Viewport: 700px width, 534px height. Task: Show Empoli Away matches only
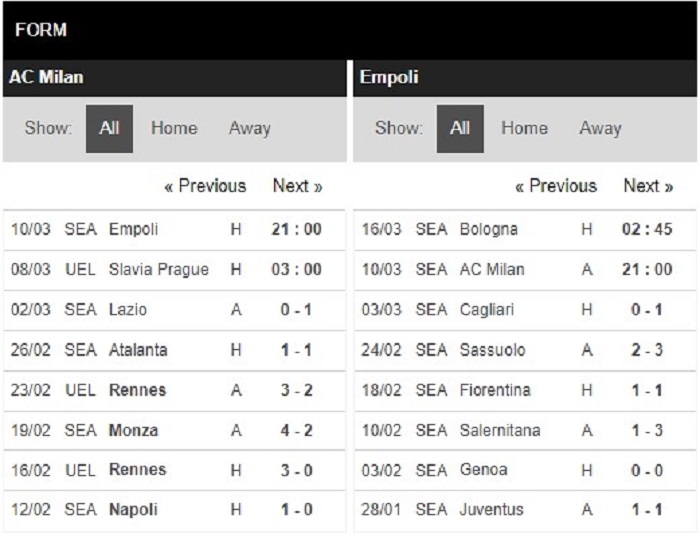[x=600, y=129]
